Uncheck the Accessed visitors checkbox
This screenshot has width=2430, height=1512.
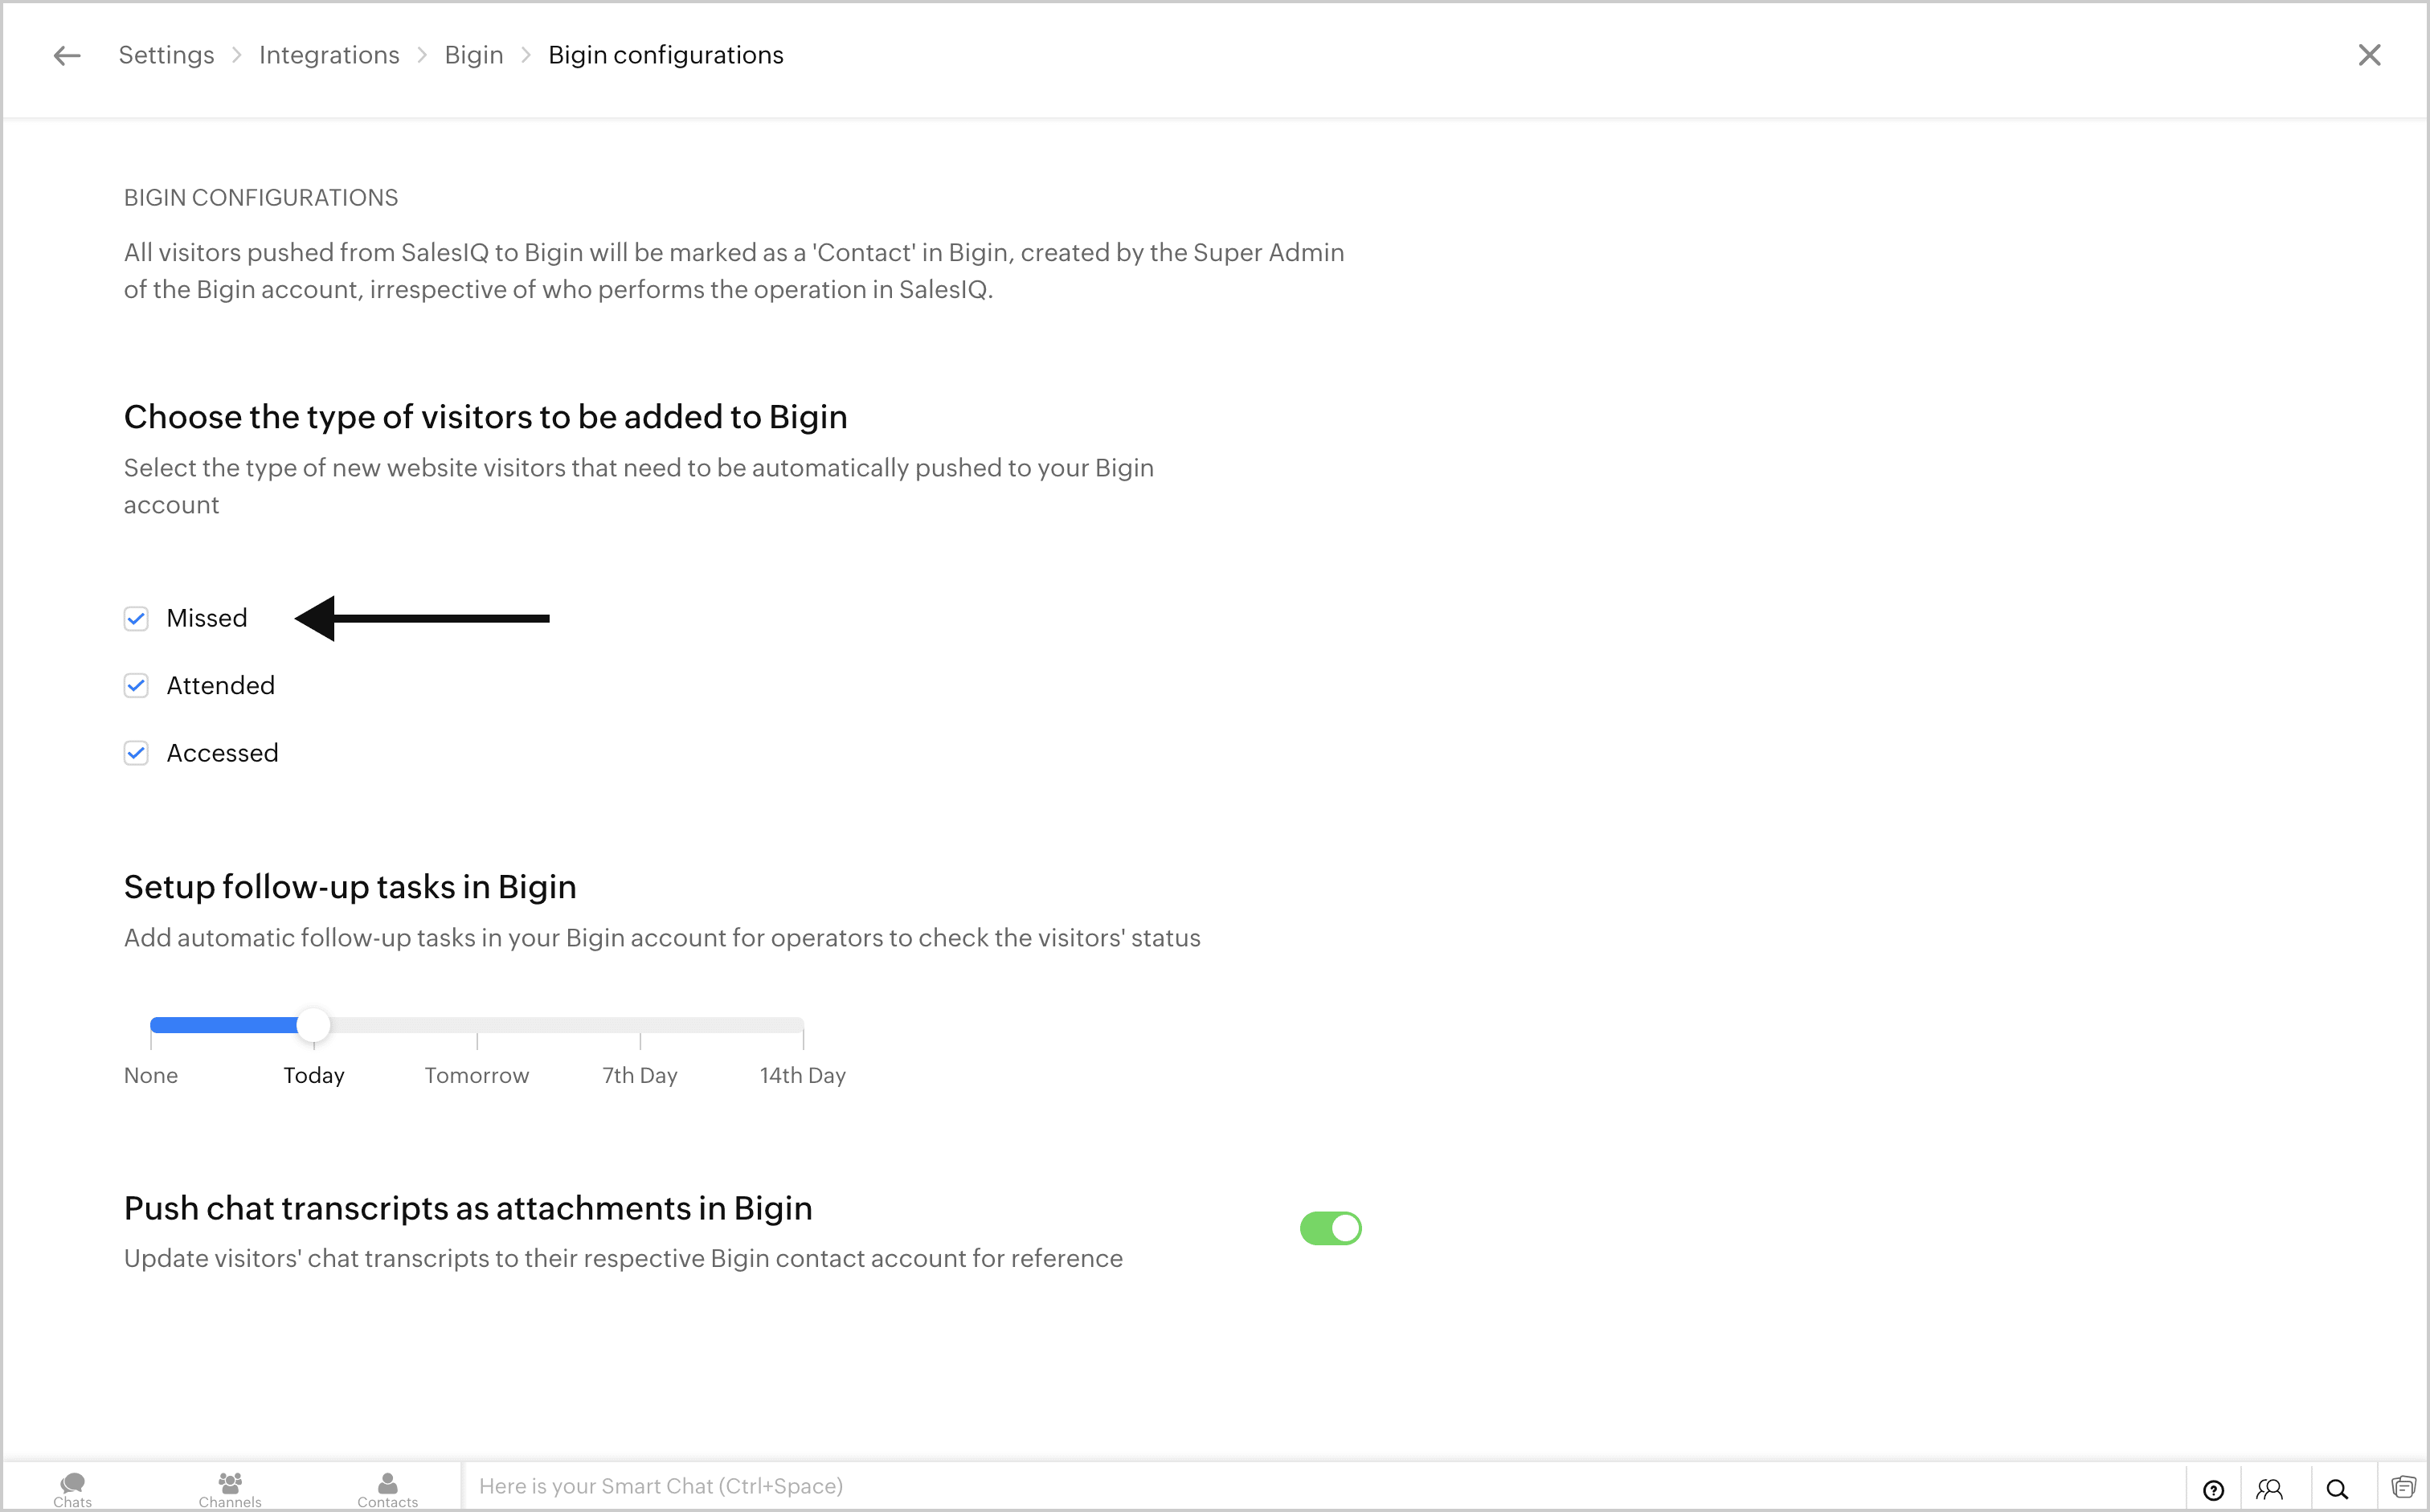coord(136,753)
